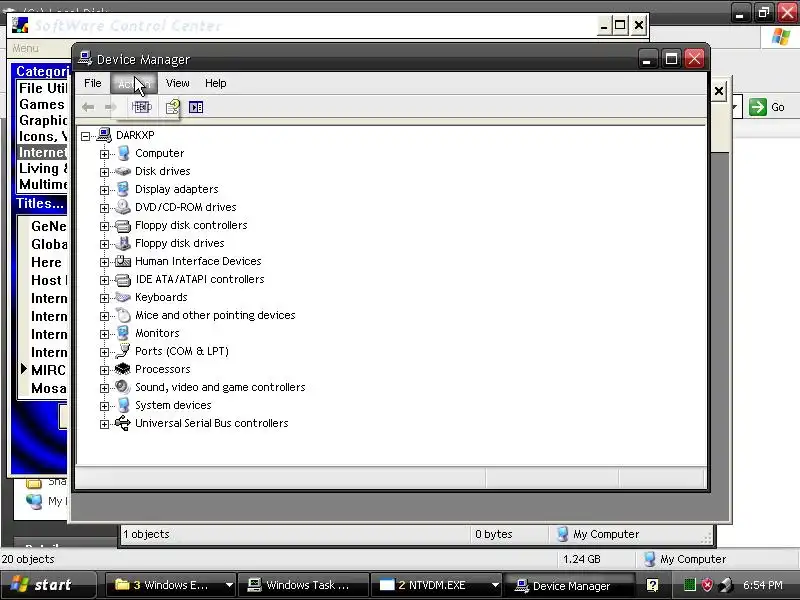Click the Computer category icon
The width and height of the screenshot is (800, 600).
123,153
